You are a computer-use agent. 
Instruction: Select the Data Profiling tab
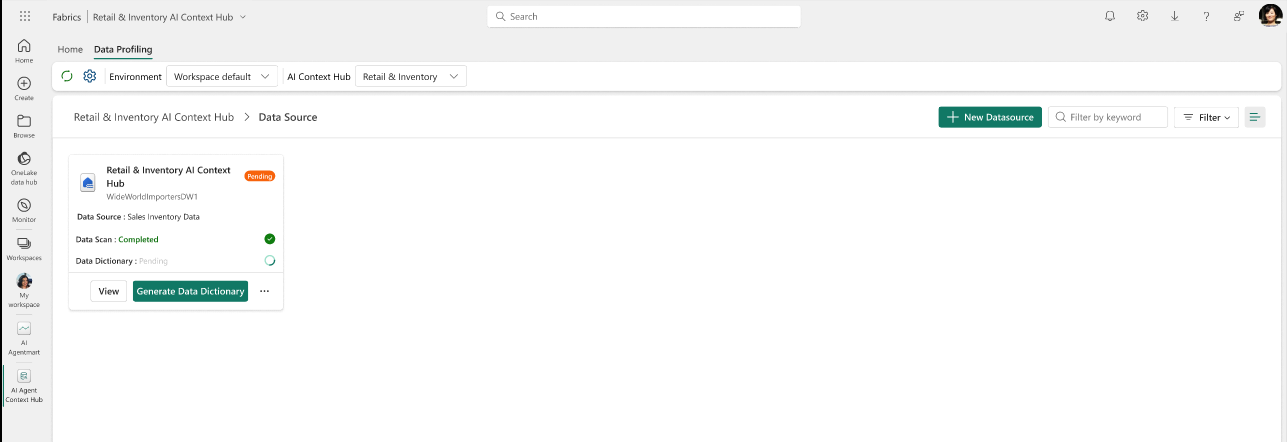[123, 49]
